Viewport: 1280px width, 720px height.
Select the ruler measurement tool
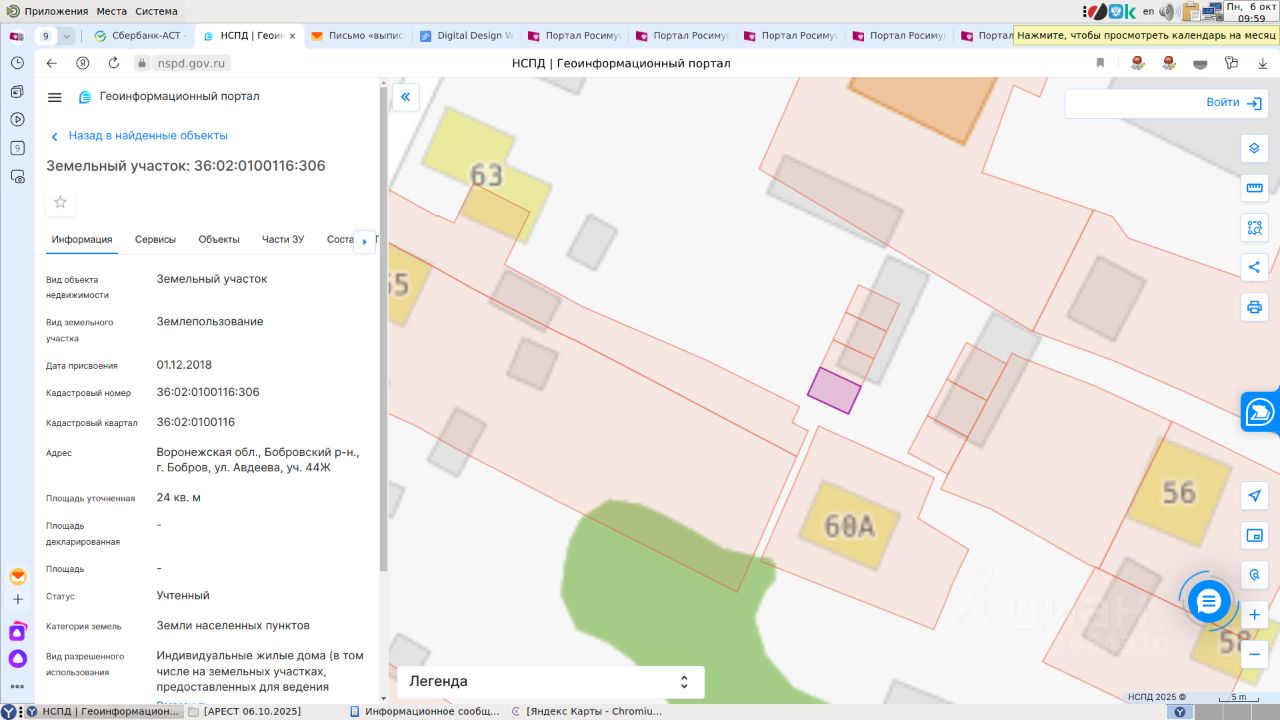[1254, 188]
